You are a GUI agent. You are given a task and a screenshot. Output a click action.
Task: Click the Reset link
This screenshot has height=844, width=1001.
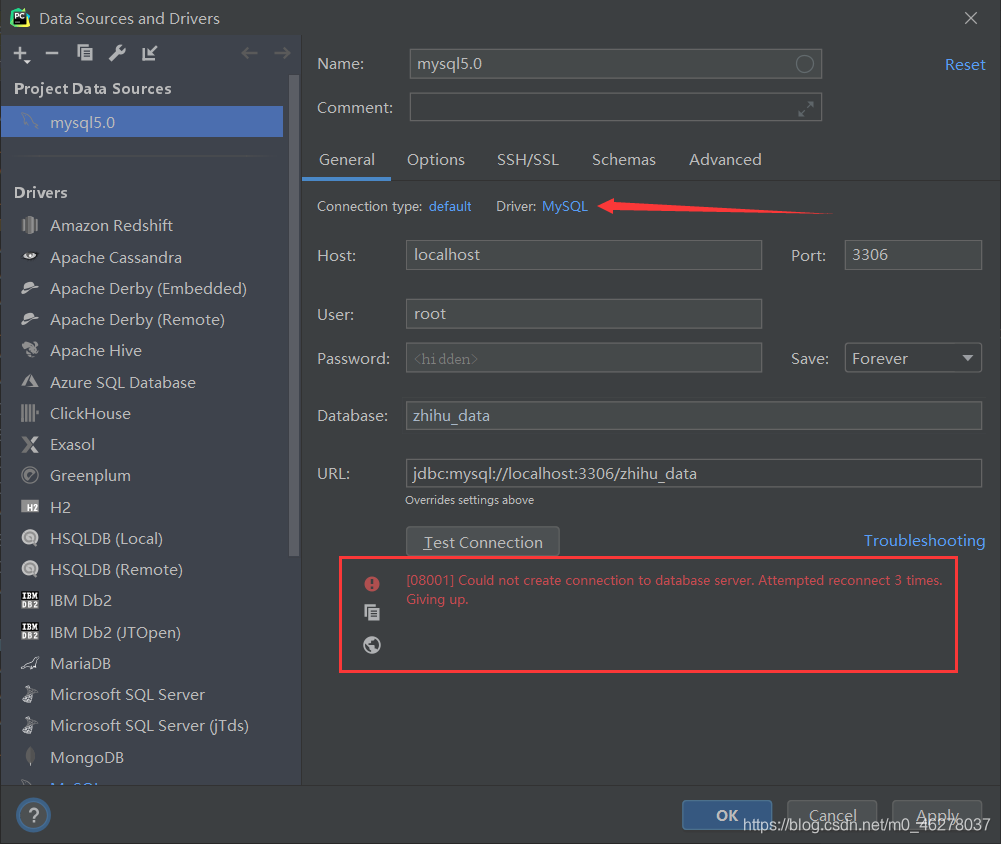[965, 64]
